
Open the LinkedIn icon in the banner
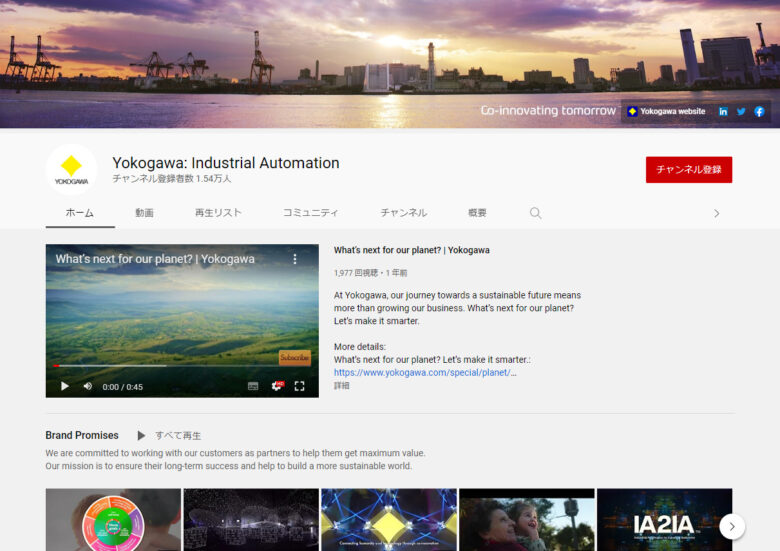pos(723,111)
